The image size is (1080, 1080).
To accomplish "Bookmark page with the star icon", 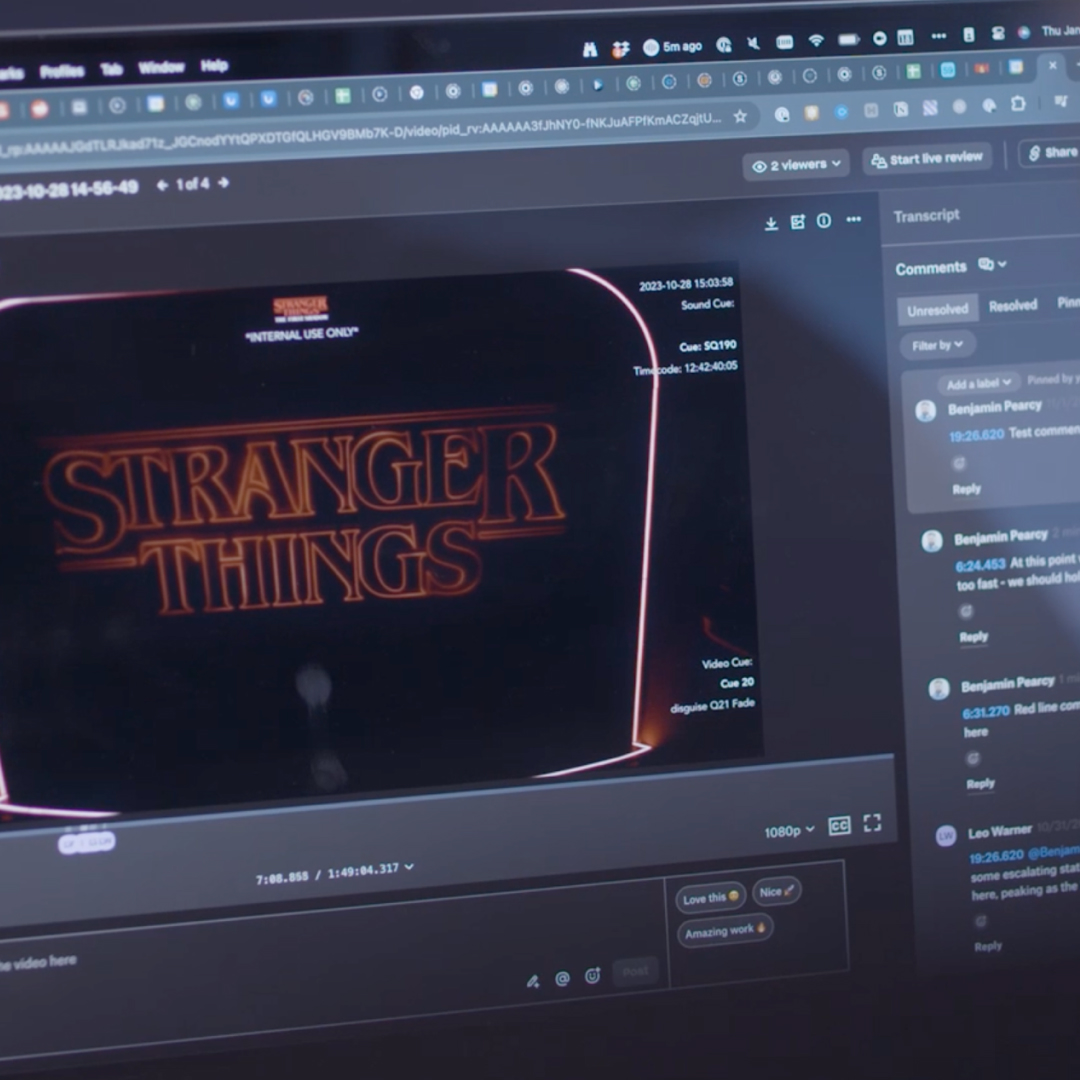I will coord(740,116).
